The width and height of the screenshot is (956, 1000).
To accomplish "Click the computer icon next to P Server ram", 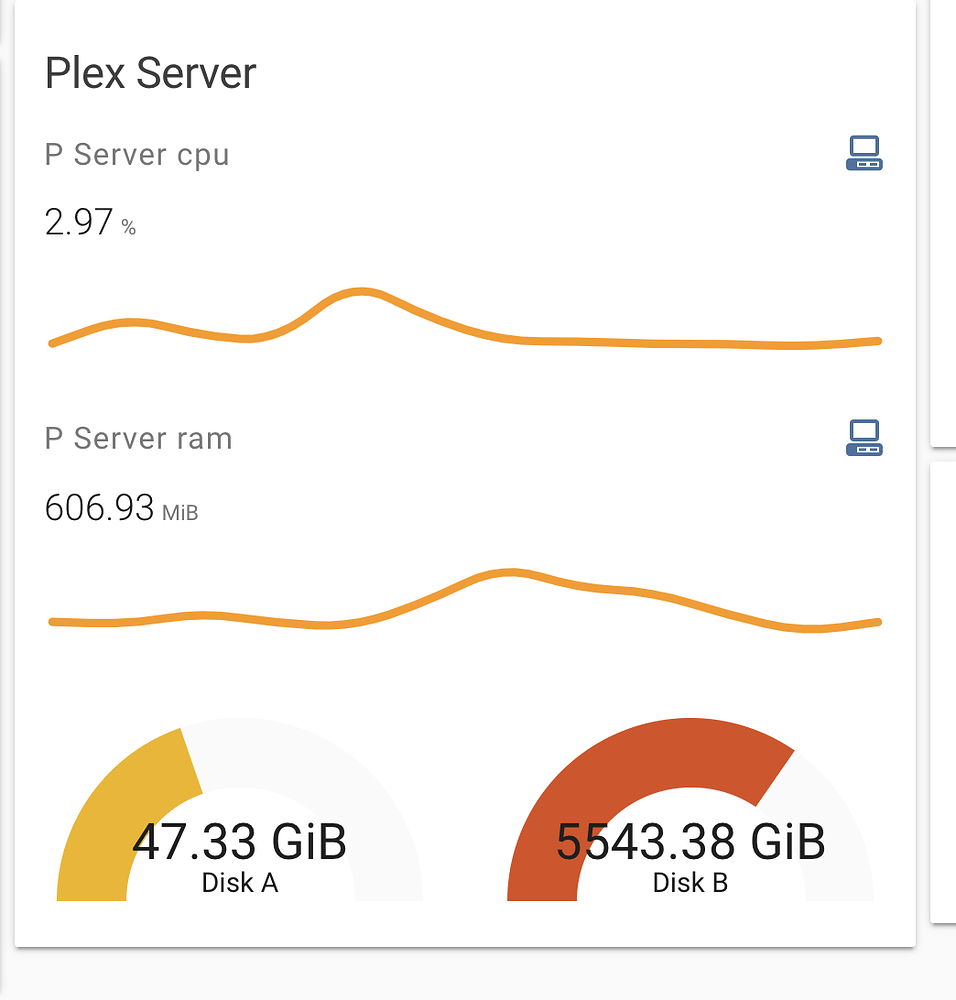I will pyautogui.click(x=863, y=437).
